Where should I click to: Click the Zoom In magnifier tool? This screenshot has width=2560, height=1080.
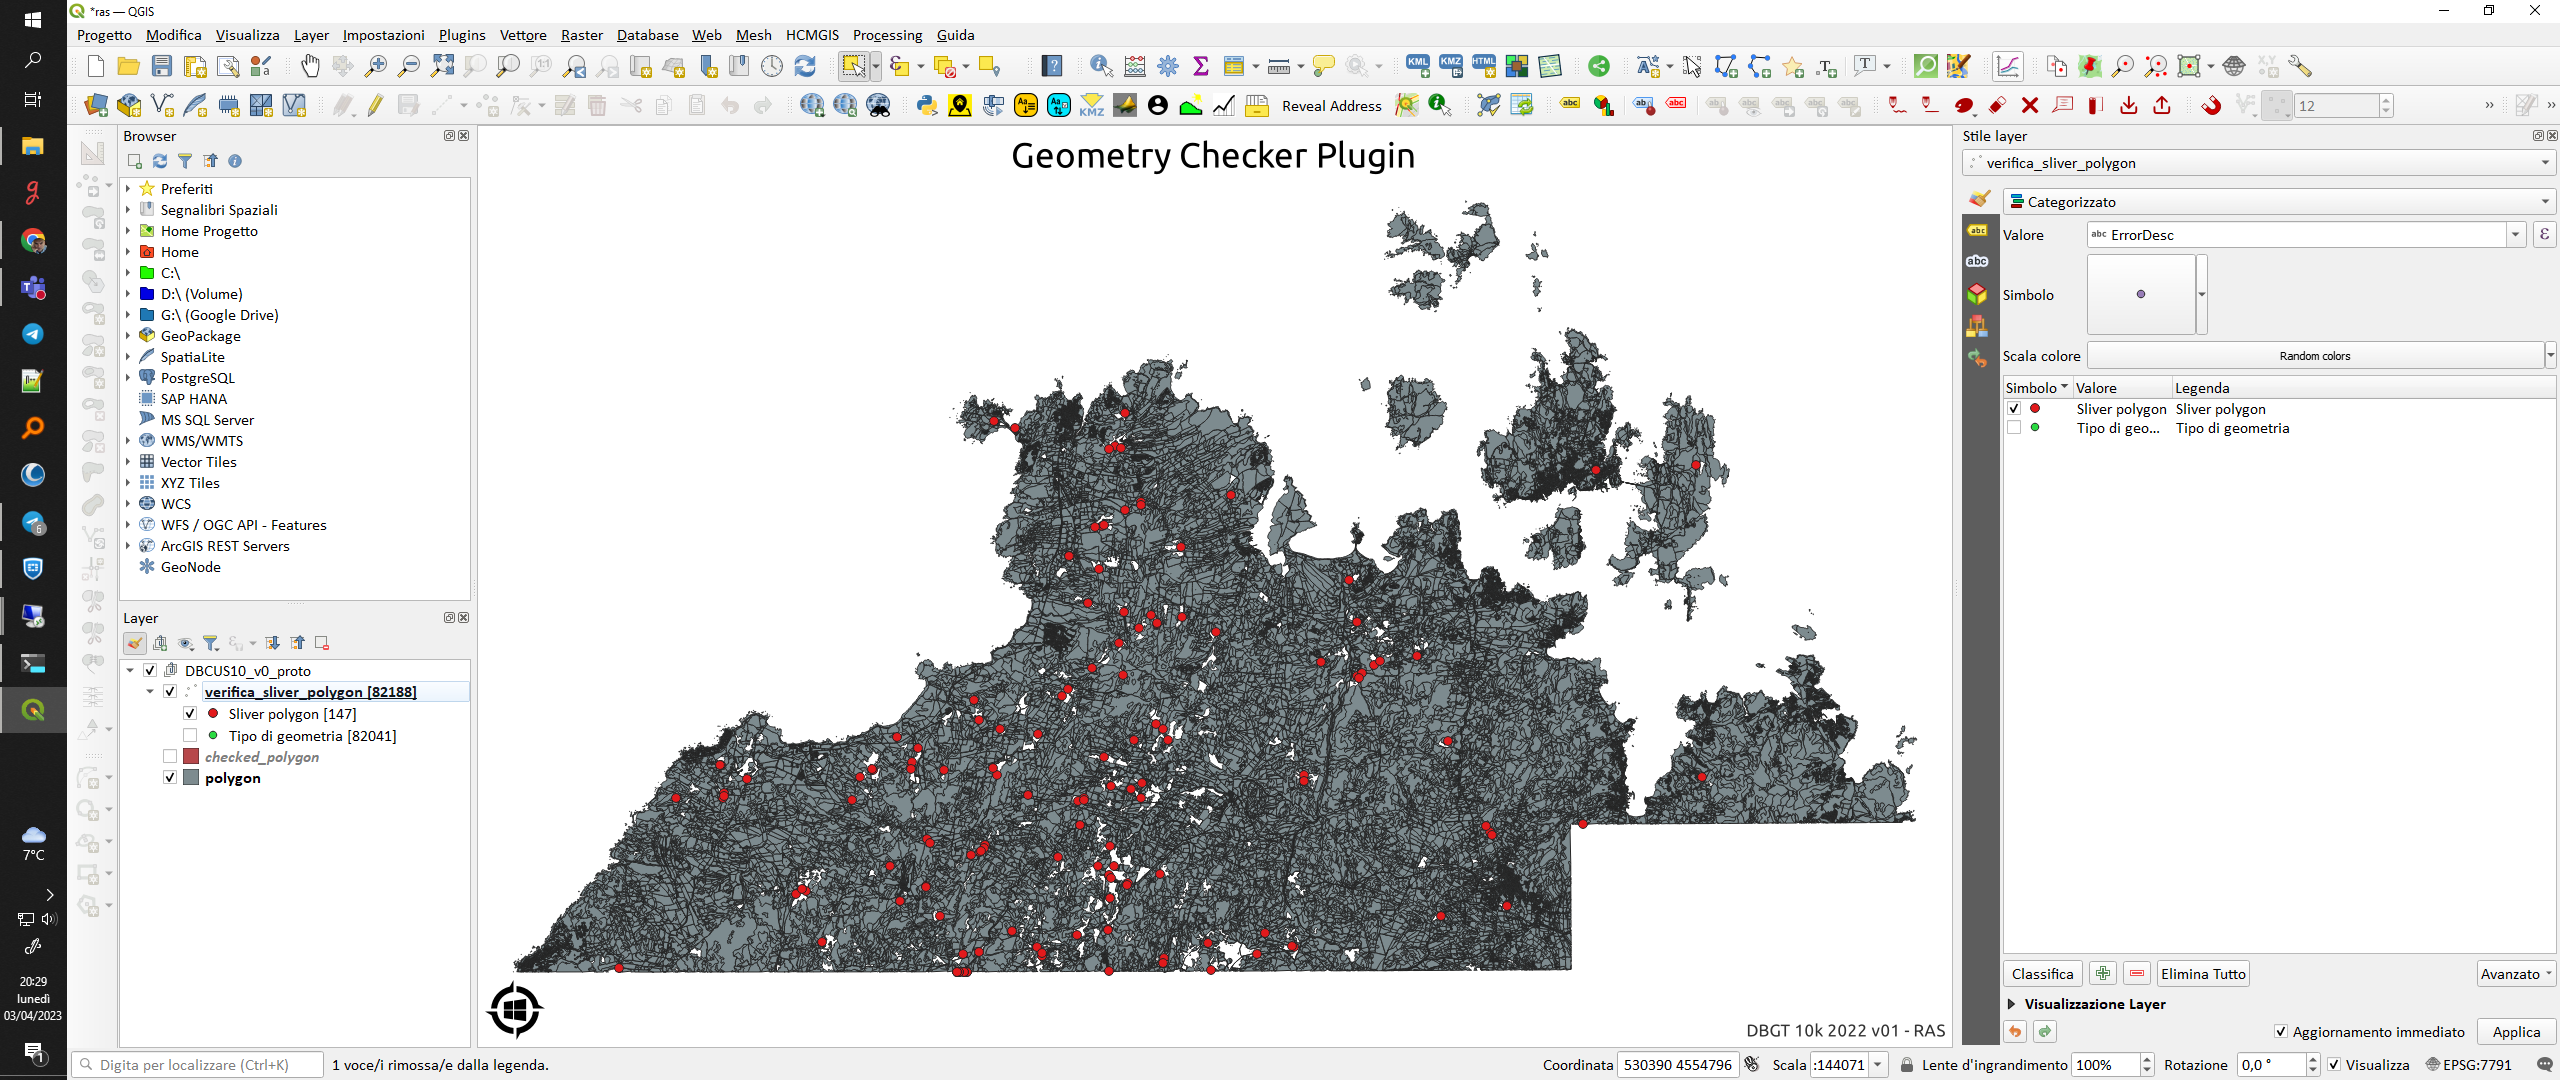click(x=376, y=67)
